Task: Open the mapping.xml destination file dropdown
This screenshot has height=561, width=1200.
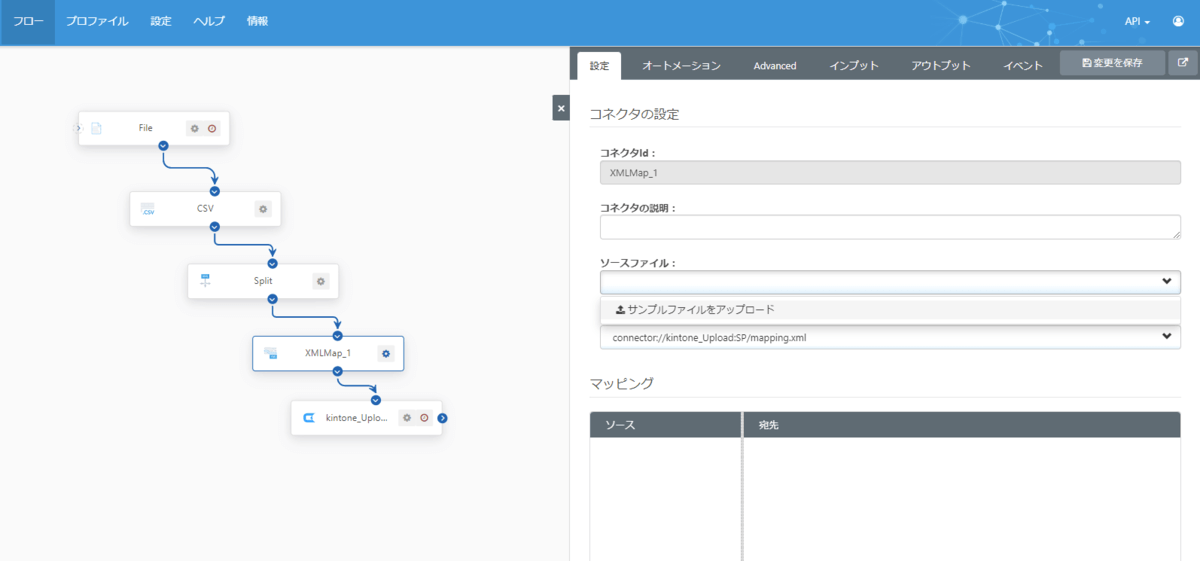Action: pyautogui.click(x=890, y=337)
